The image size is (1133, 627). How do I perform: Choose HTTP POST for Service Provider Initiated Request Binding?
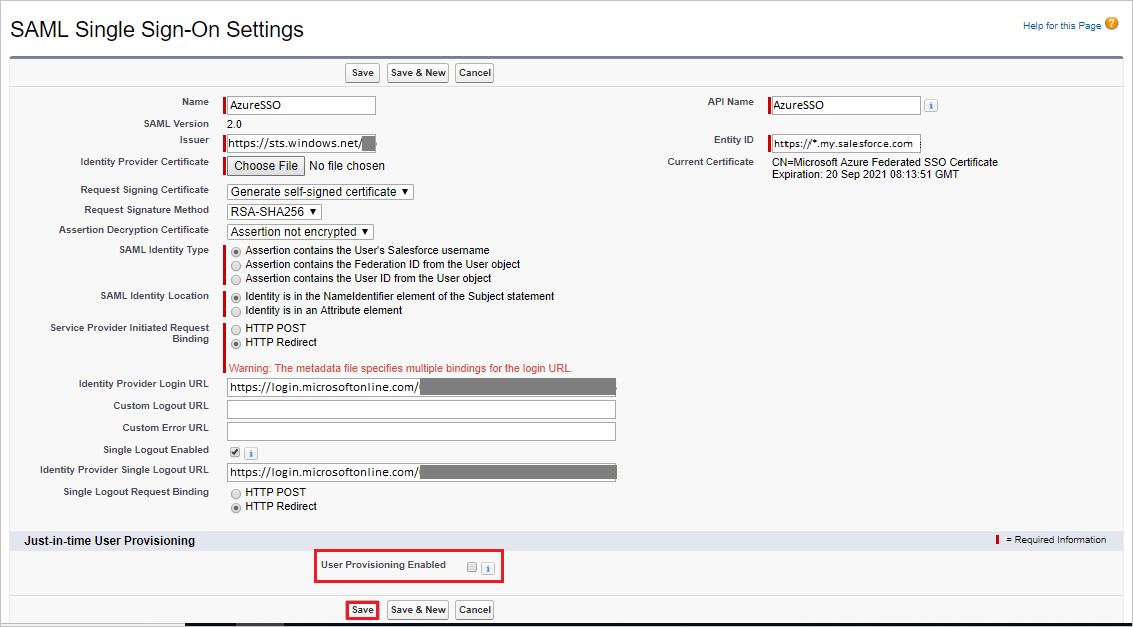point(234,328)
